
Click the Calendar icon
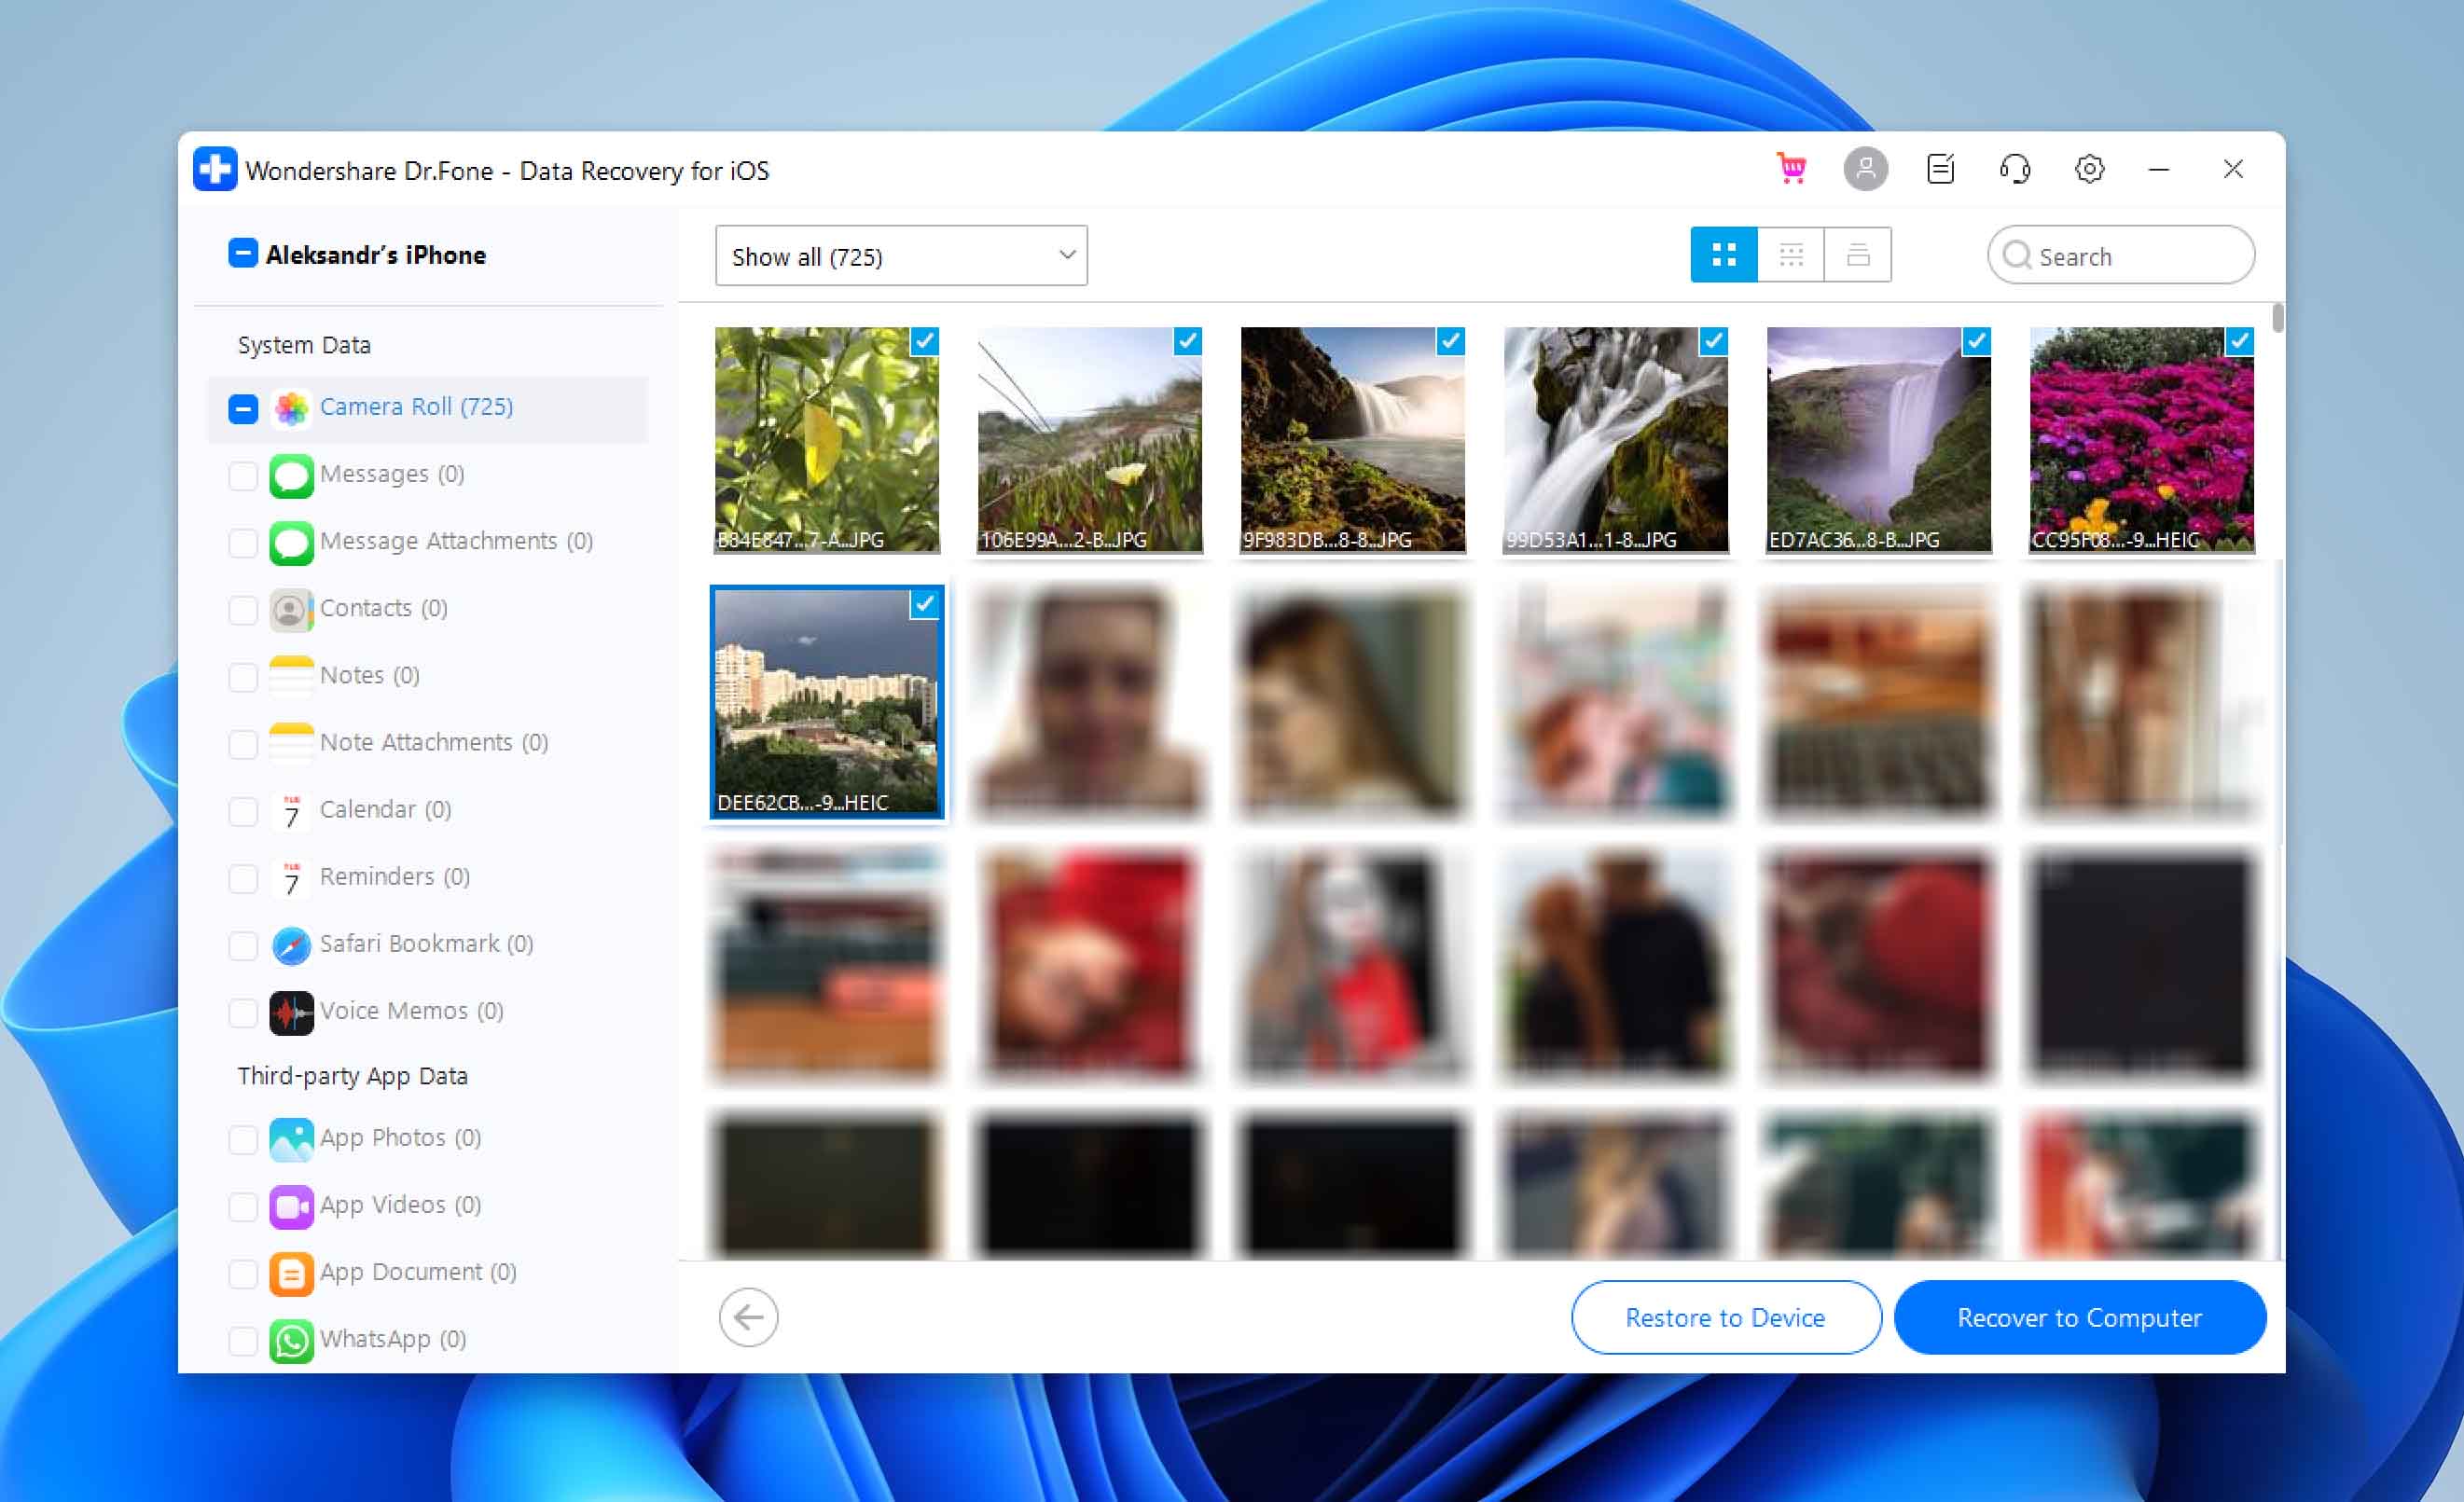point(291,810)
